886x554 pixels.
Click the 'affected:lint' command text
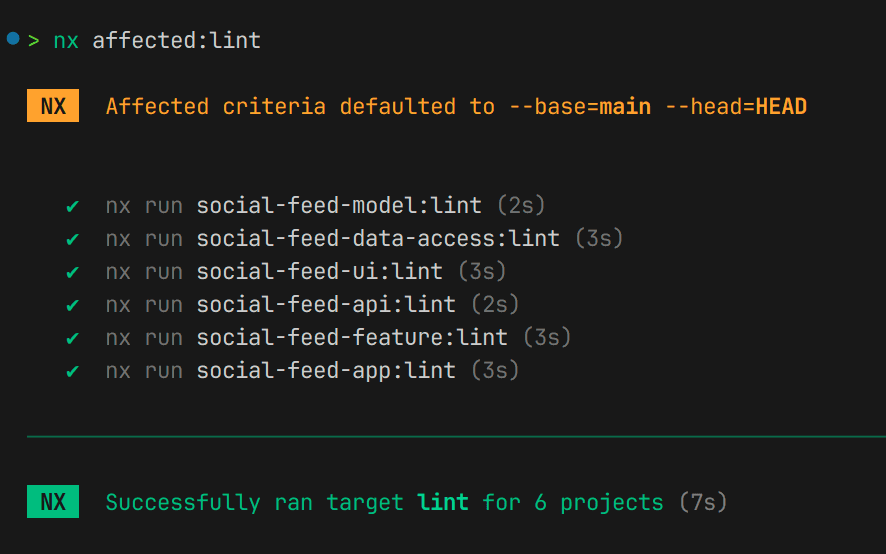click(x=176, y=41)
